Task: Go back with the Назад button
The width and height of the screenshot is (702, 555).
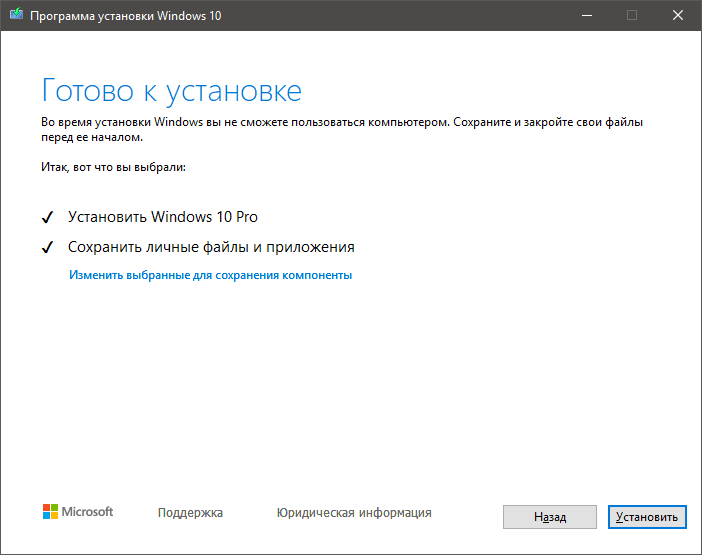Action: pos(550,517)
